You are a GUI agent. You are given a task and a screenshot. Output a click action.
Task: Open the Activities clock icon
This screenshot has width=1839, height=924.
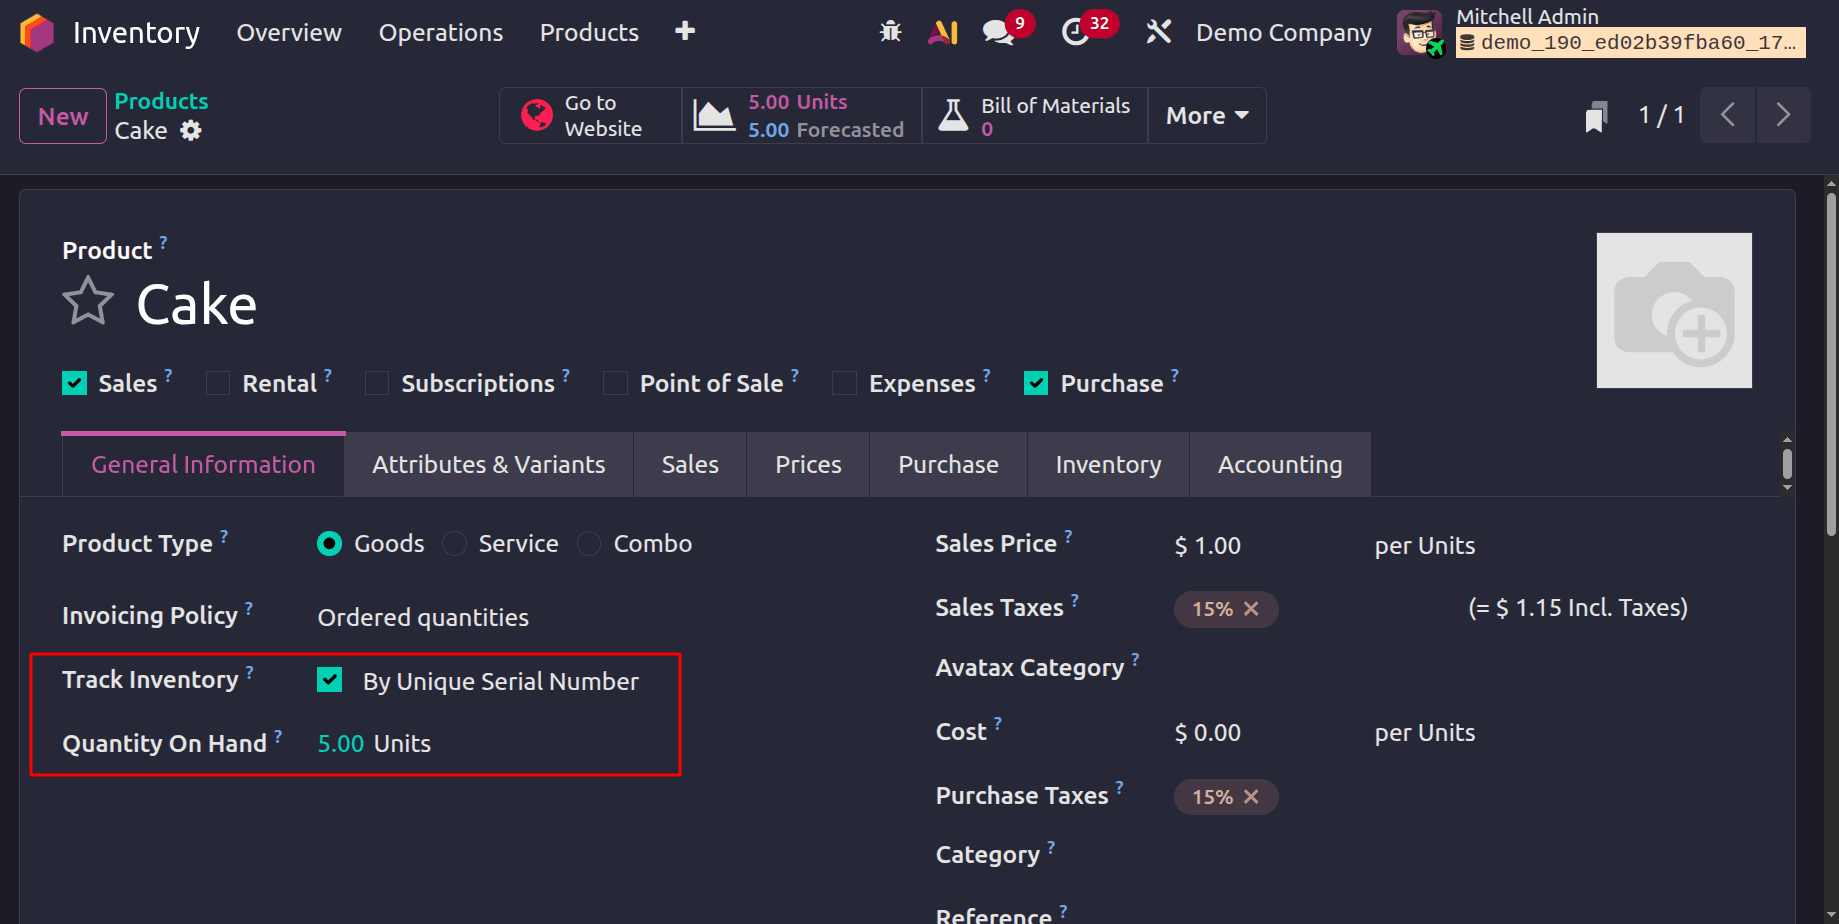pyautogui.click(x=1077, y=31)
